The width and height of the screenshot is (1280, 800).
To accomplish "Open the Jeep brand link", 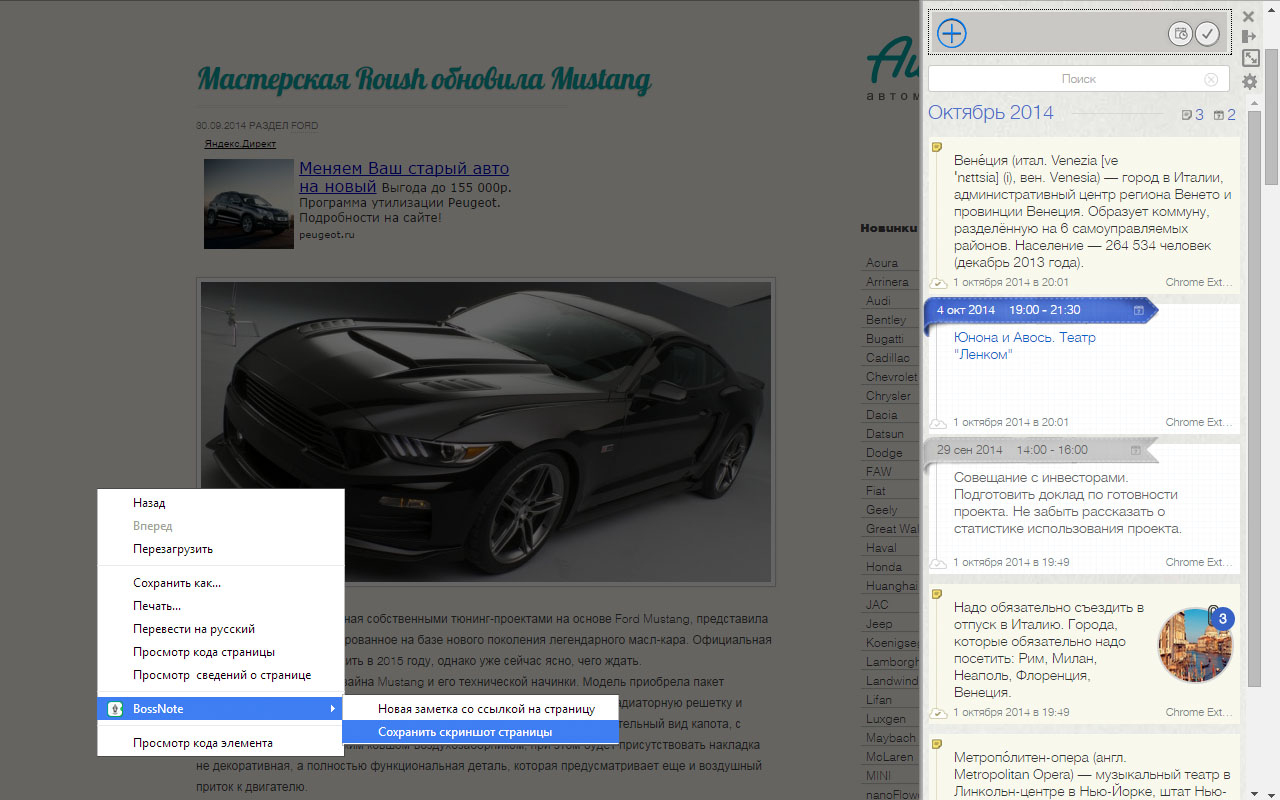I will (x=879, y=624).
